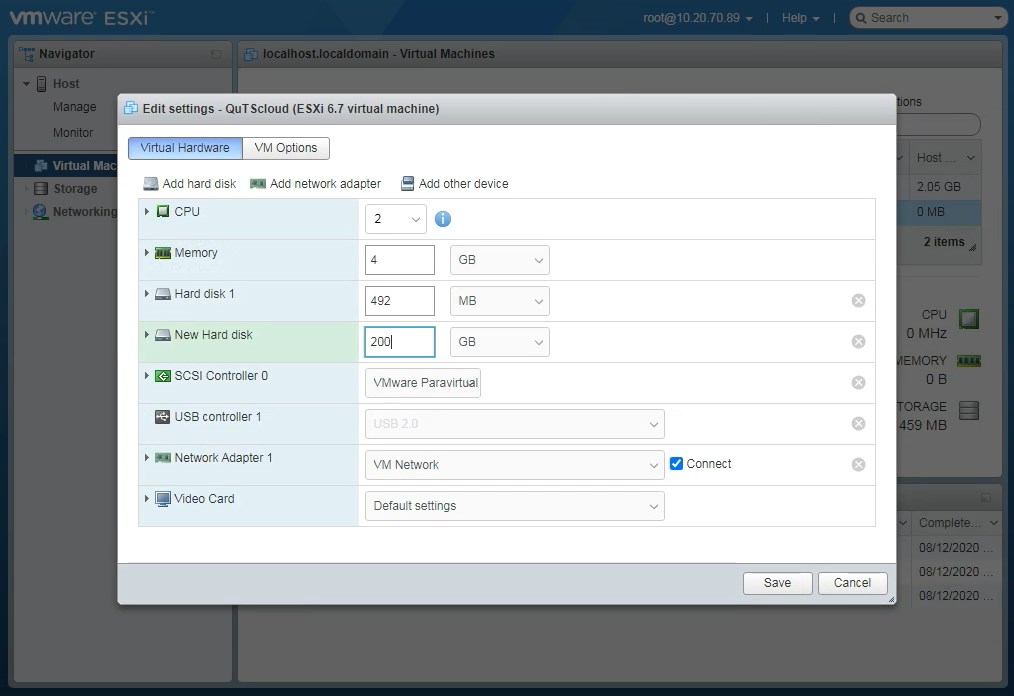Collapse the Host tree node in Navigator
Screen dimensions: 1014x696
[x=26, y=83]
